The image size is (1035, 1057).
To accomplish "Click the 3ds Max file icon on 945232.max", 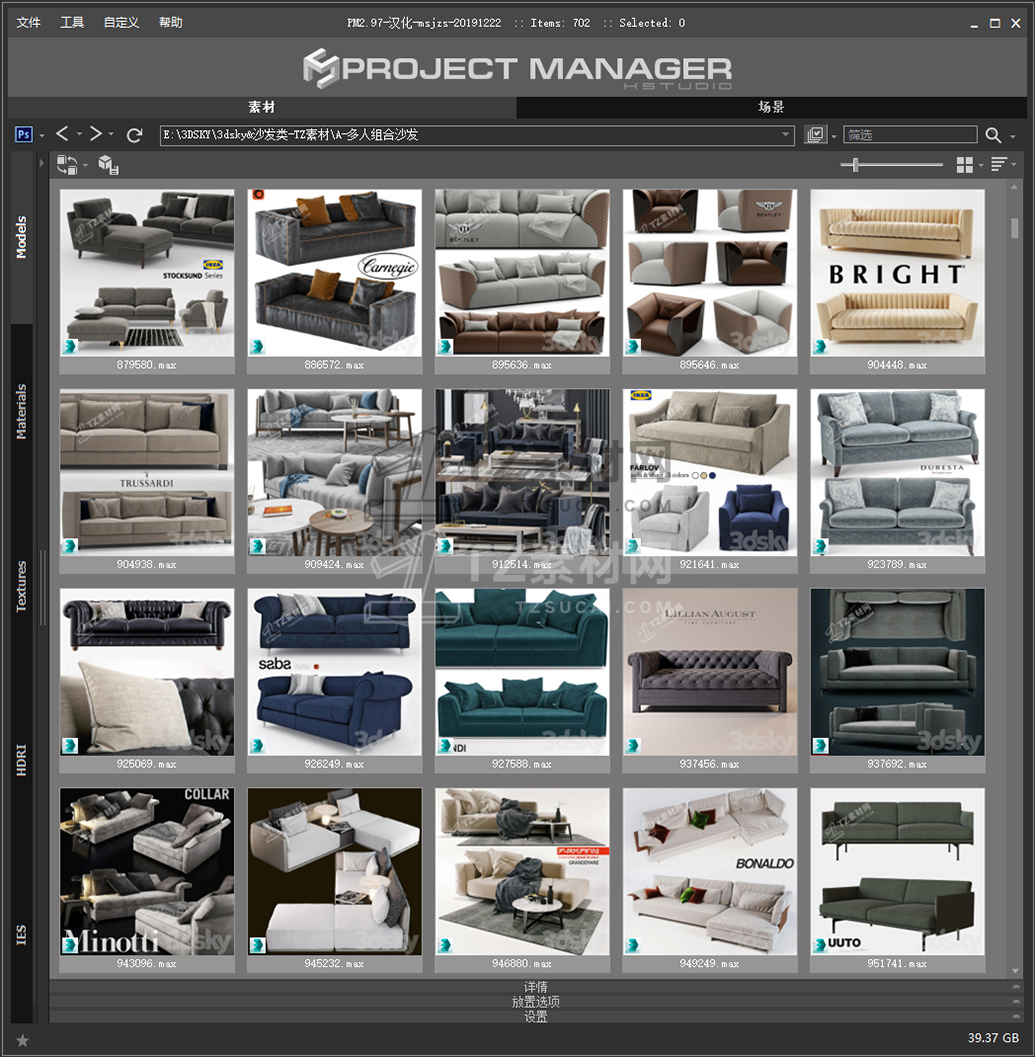I will [x=258, y=945].
